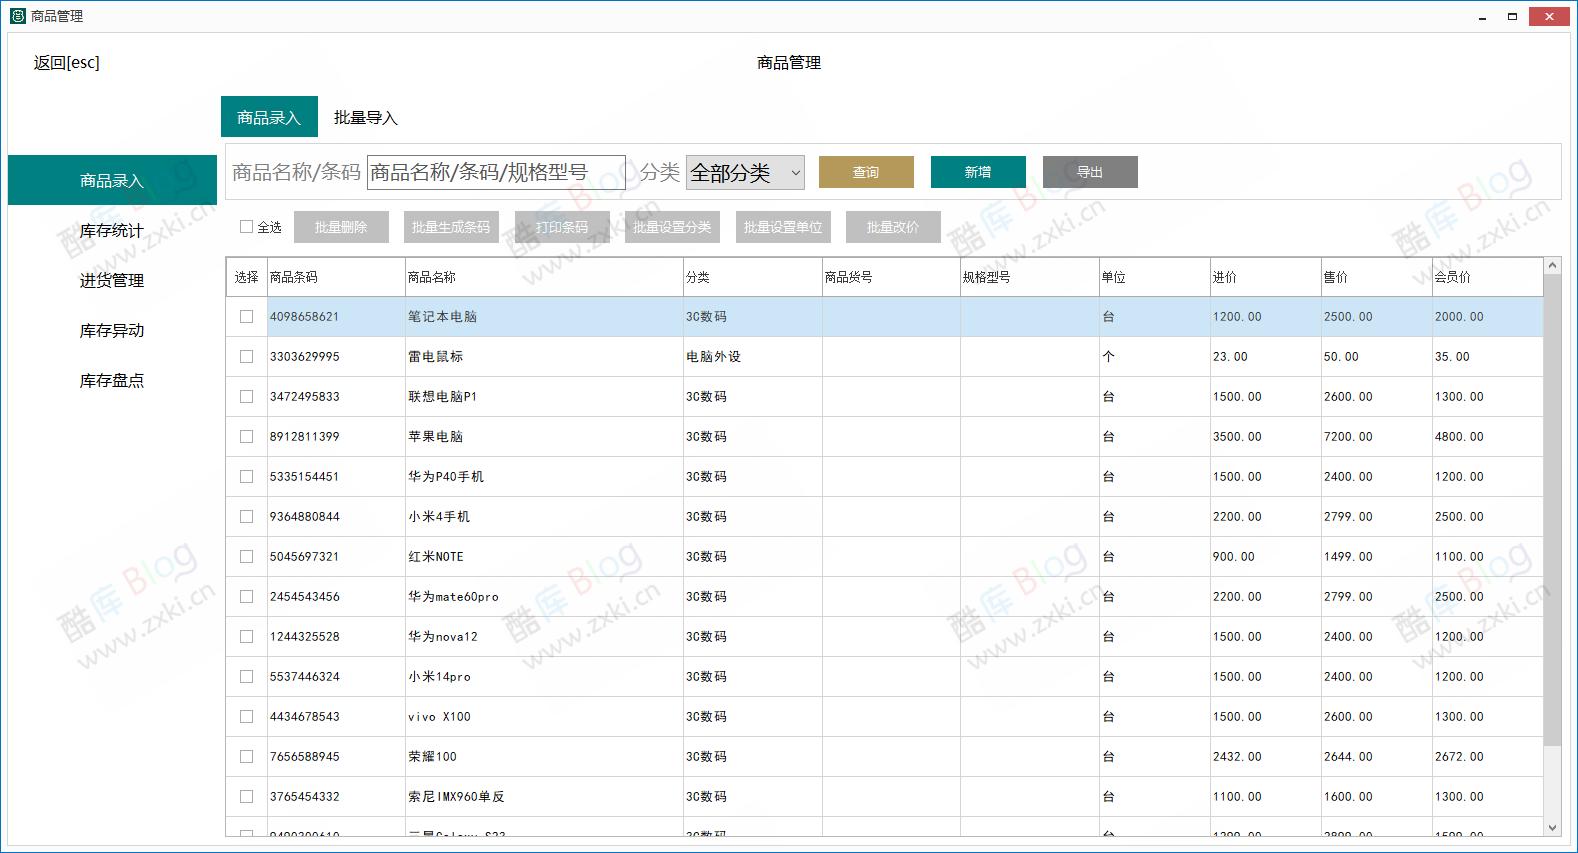Viewport: 1578px width, 853px height.
Task: Open the 全部分类 category dropdown
Action: click(745, 173)
